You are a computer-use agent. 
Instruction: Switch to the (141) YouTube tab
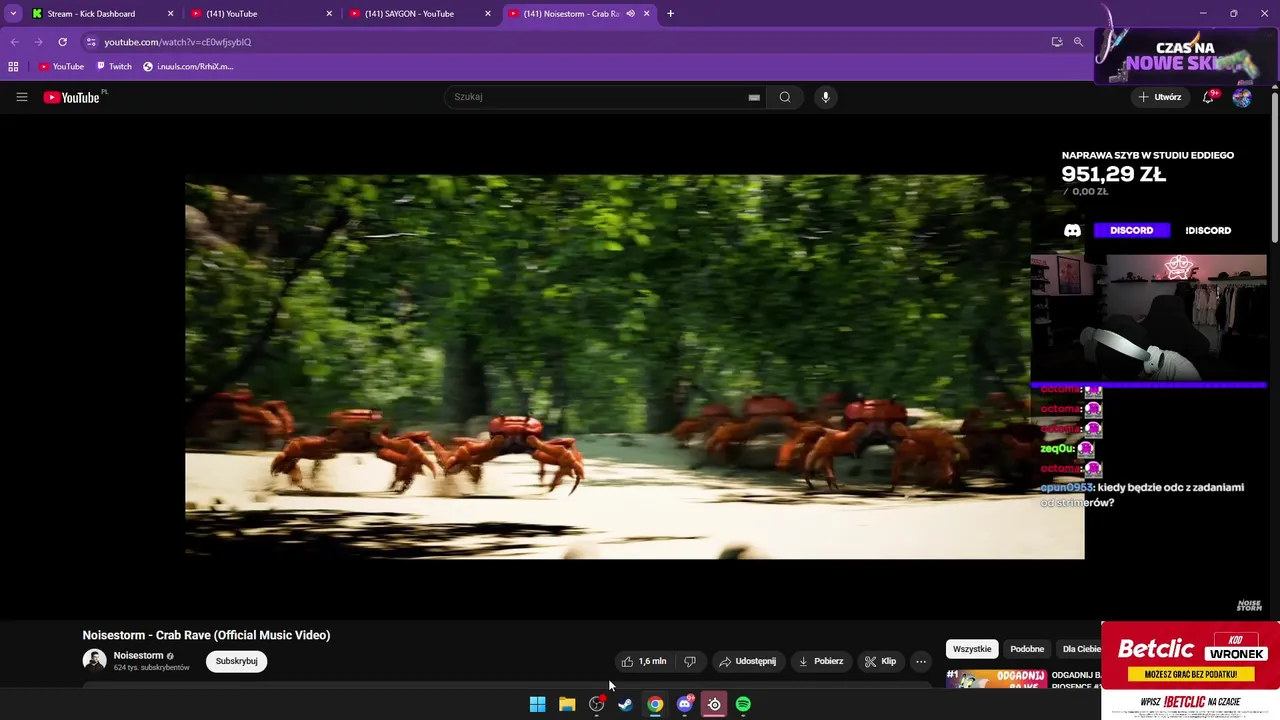pos(262,13)
